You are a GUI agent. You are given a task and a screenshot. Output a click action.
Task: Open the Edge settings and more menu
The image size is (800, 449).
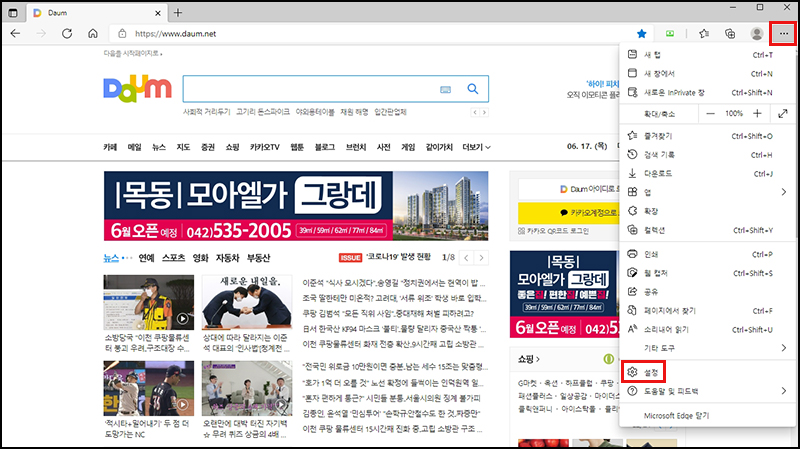click(783, 34)
